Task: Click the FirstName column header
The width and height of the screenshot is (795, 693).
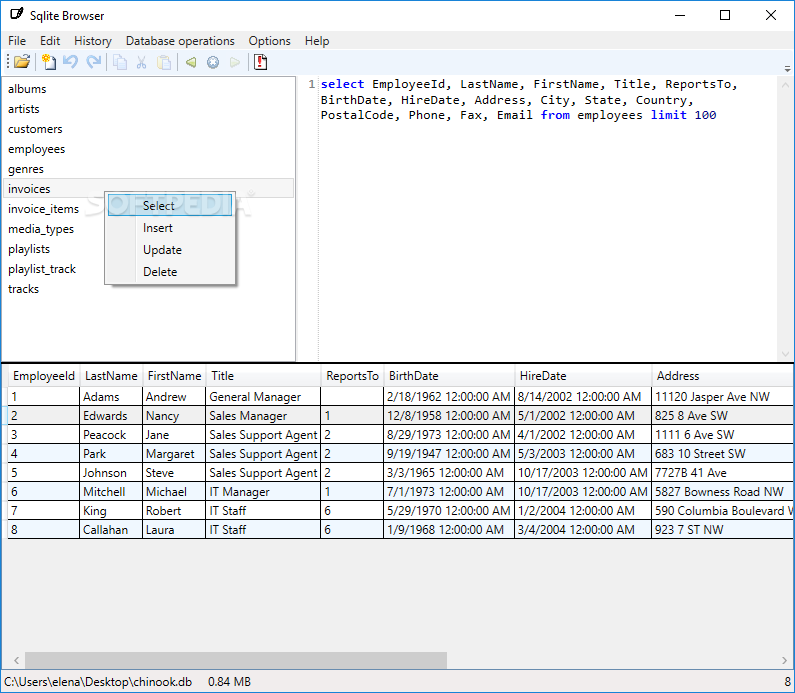Action: coord(174,376)
